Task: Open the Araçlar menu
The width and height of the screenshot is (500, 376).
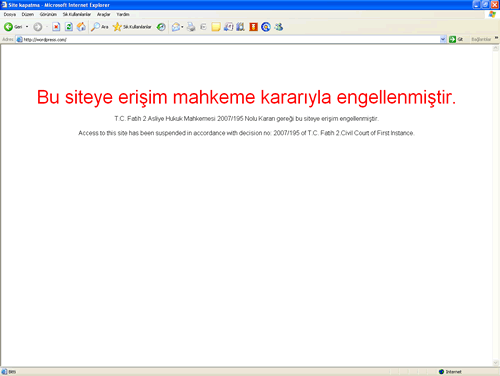Action: click(103, 14)
